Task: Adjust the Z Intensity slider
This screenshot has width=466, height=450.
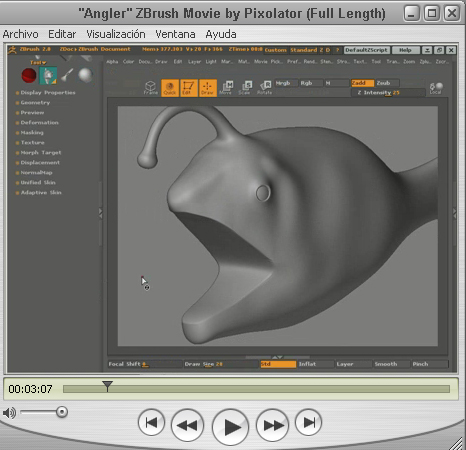Action: 388,93
